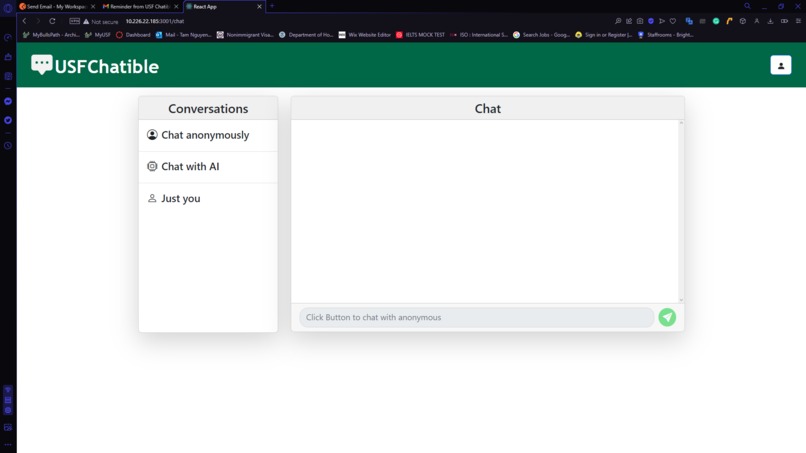Click the chat area vertical scrollbar
Screen dimensions: 806x453
[x=681, y=211]
